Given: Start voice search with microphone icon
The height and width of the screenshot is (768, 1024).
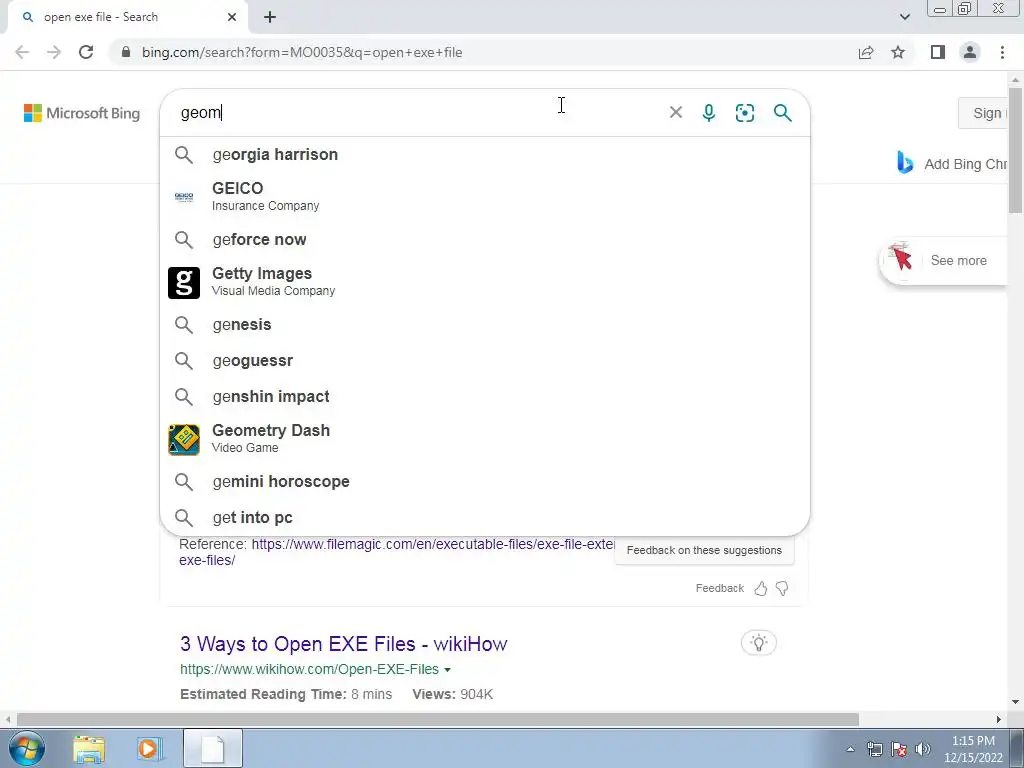Looking at the screenshot, I should (709, 112).
